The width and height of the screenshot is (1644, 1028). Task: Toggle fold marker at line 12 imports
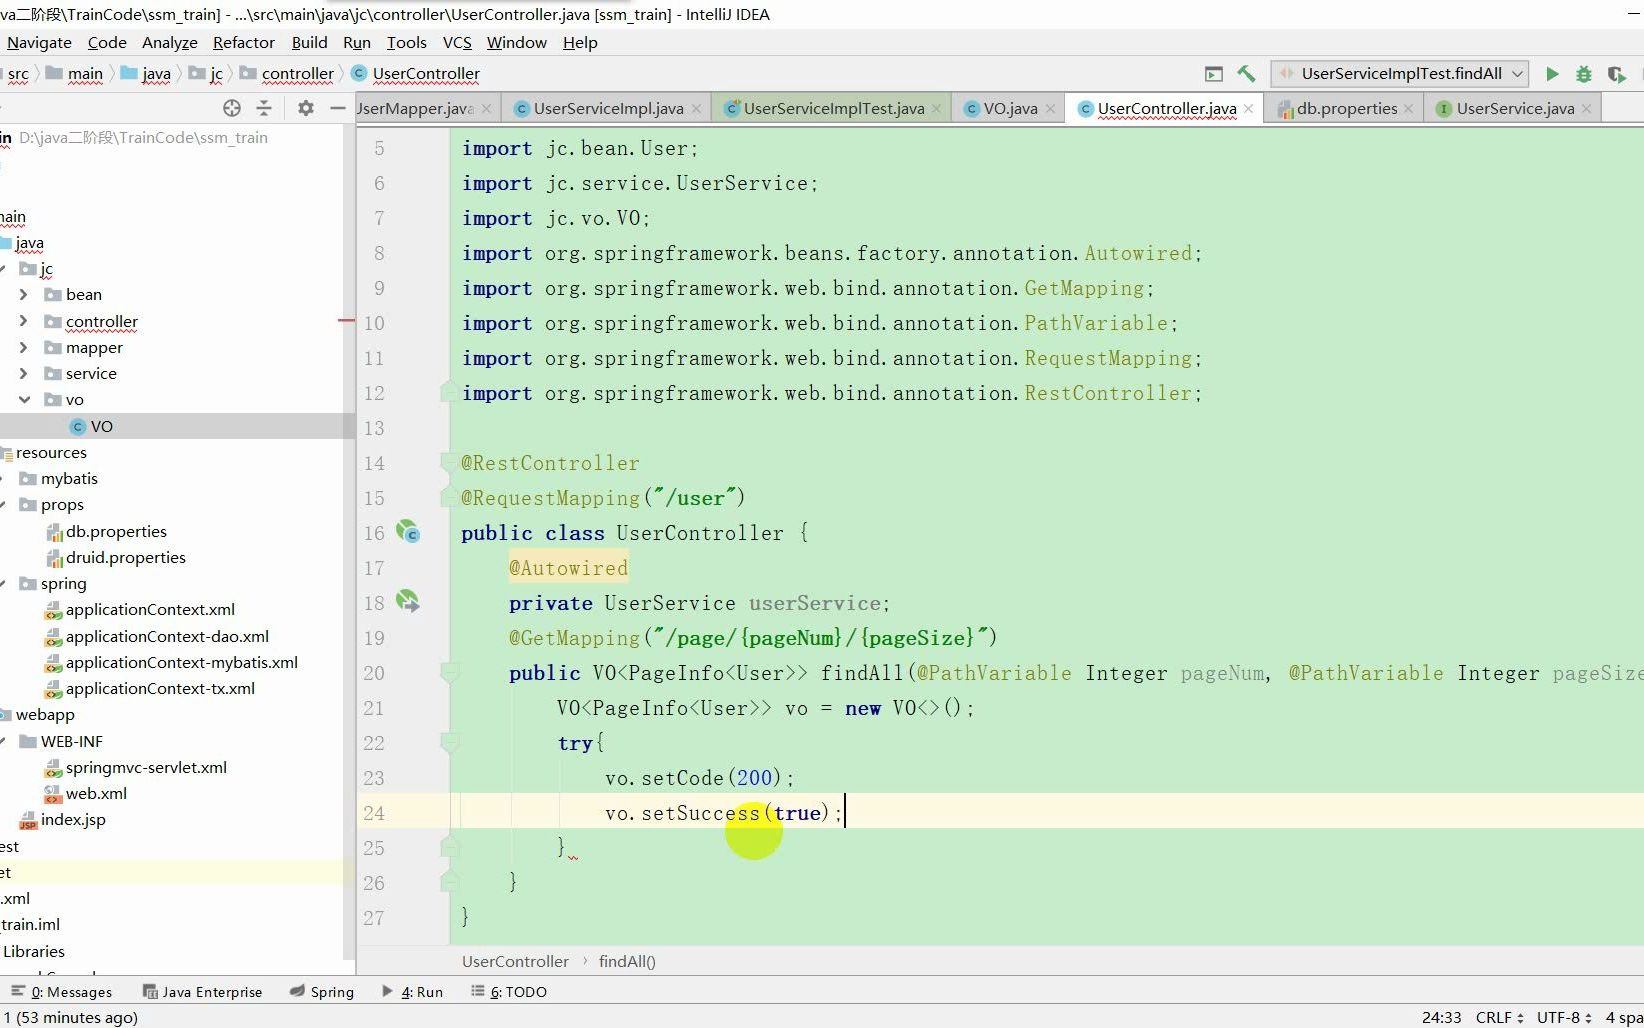click(x=450, y=392)
